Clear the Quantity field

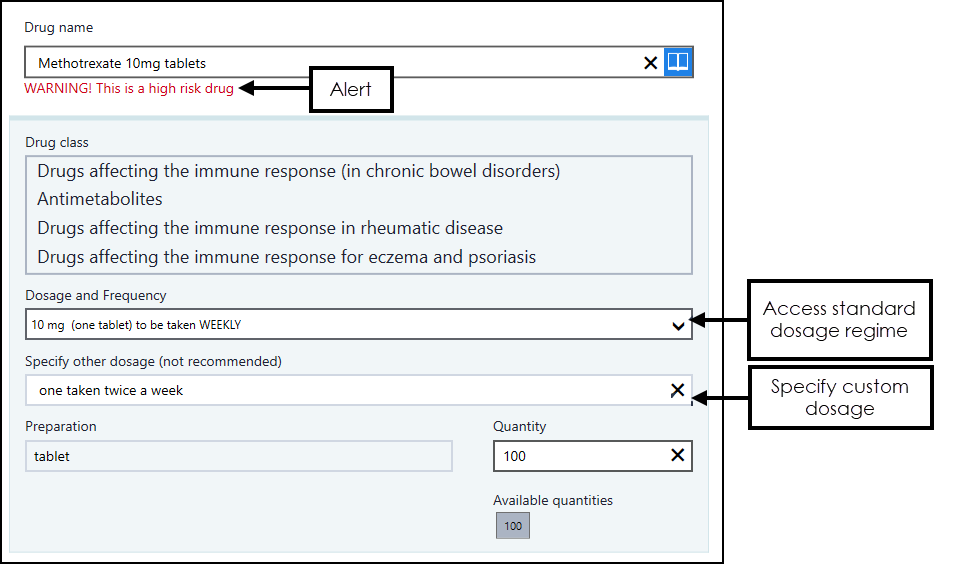click(x=677, y=456)
